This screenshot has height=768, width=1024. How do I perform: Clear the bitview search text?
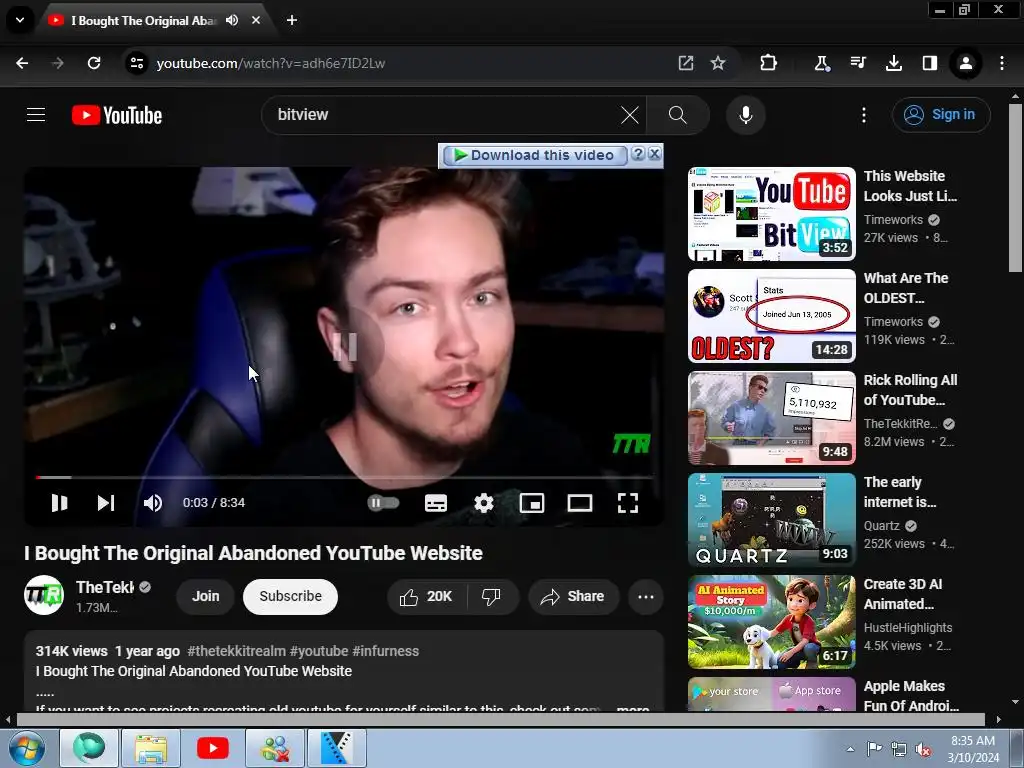tap(630, 115)
